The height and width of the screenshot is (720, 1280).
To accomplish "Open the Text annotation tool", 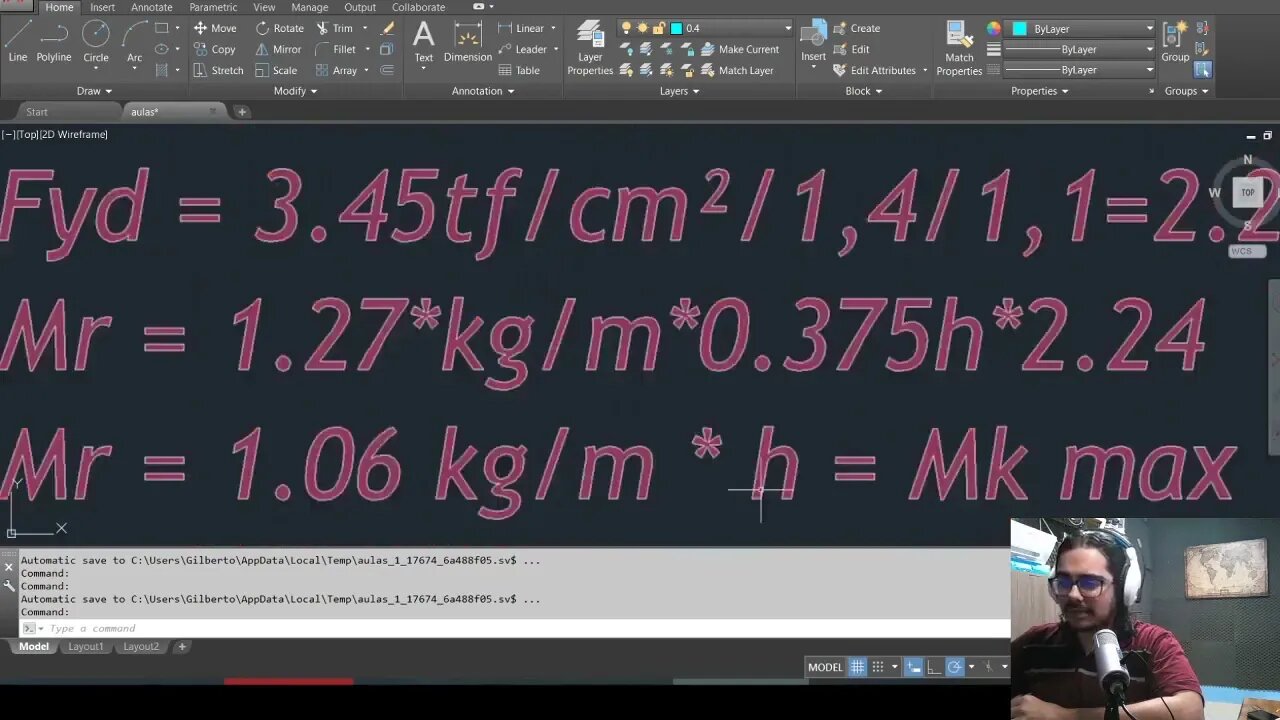I will 424,43.
